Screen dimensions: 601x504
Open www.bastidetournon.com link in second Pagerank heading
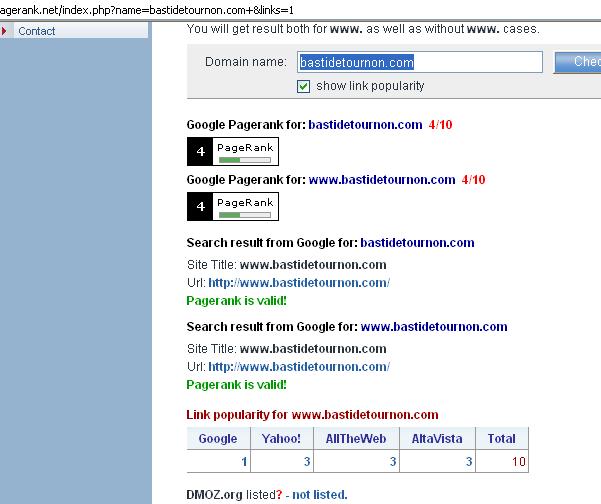pos(382,180)
